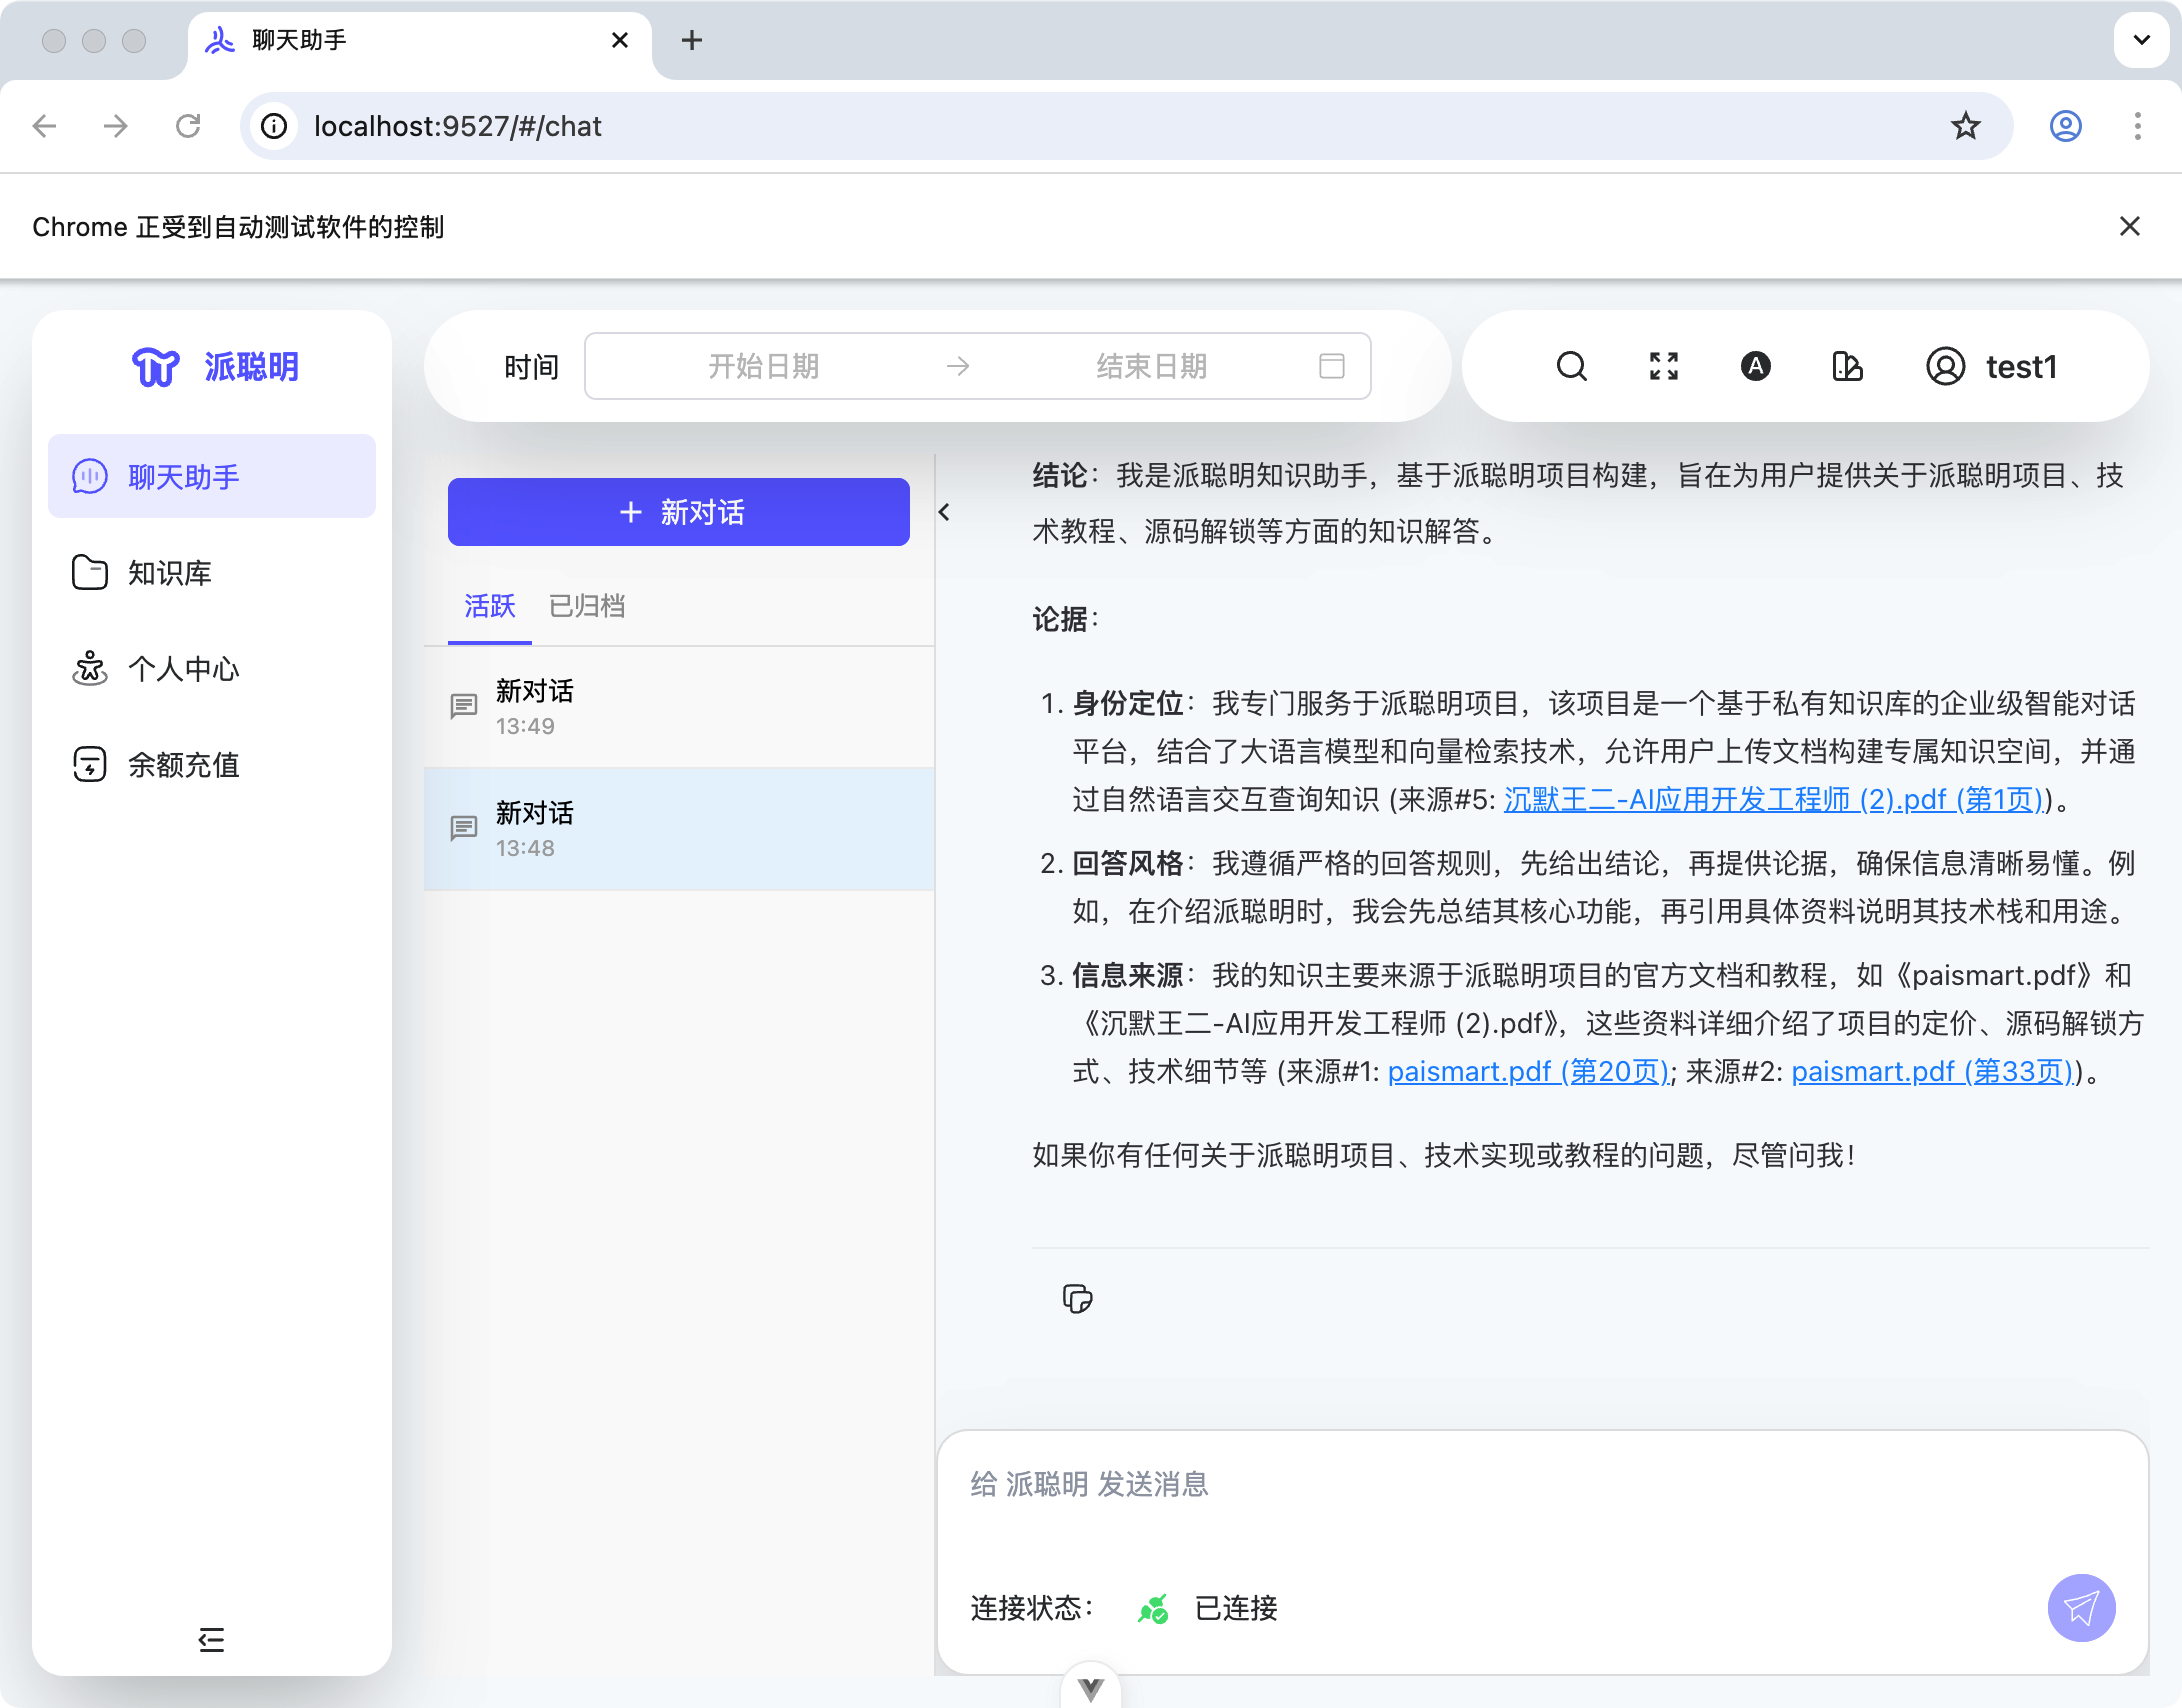Expand the Chrome tab search dropdown

(x=2141, y=40)
